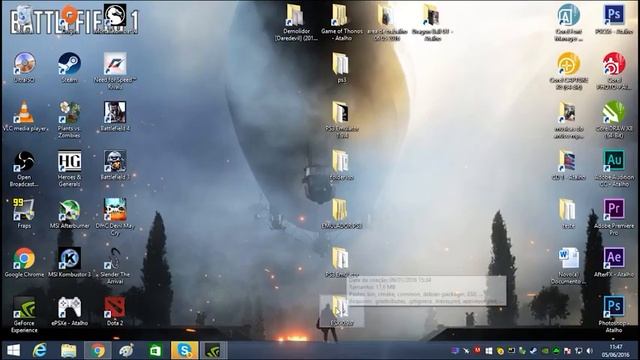Launch AfterFX - Atalho shortcut
The image size is (640, 360).
(x=614, y=262)
